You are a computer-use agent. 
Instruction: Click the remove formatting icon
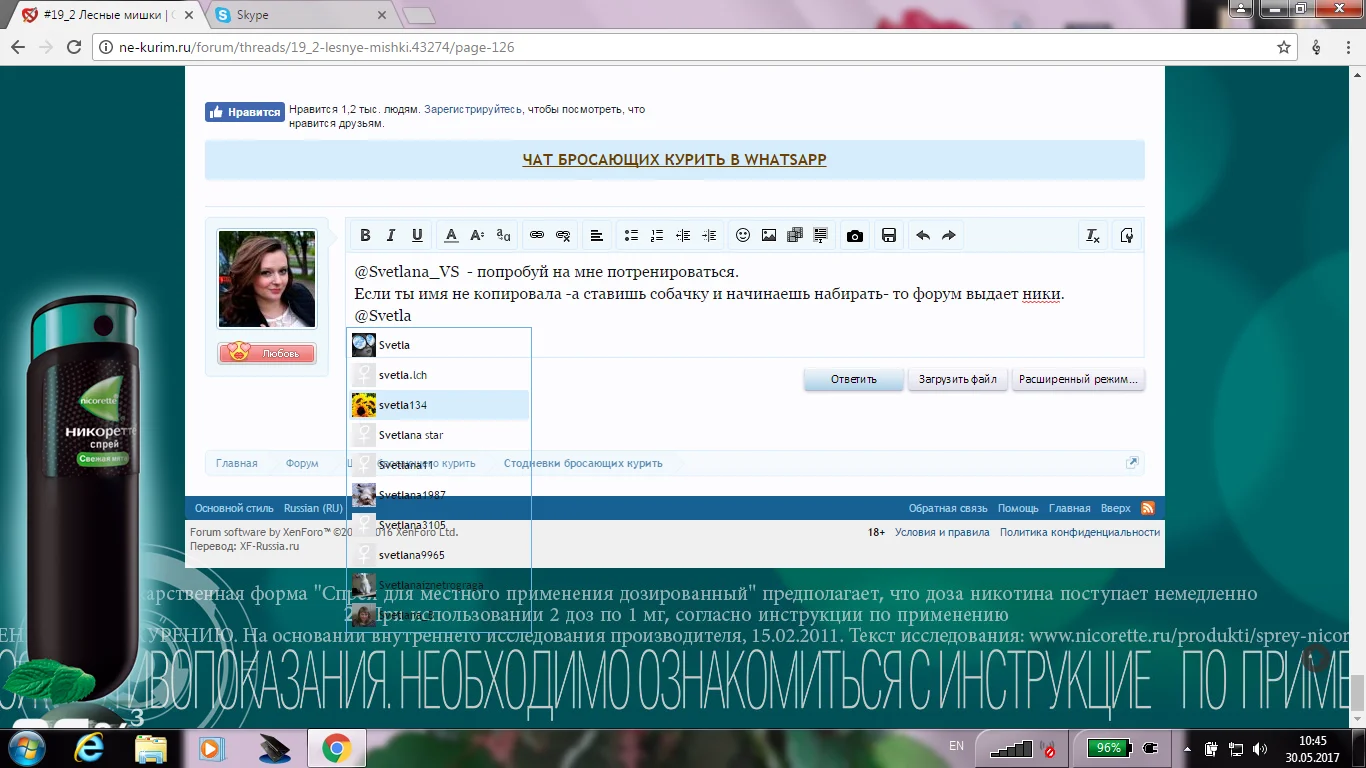pos(1093,236)
